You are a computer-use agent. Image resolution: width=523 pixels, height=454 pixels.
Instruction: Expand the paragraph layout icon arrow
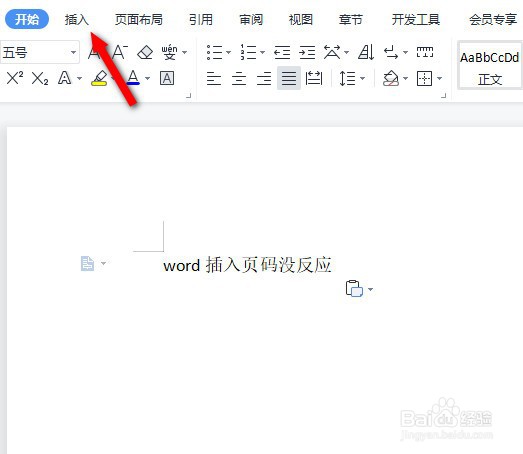click(103, 264)
